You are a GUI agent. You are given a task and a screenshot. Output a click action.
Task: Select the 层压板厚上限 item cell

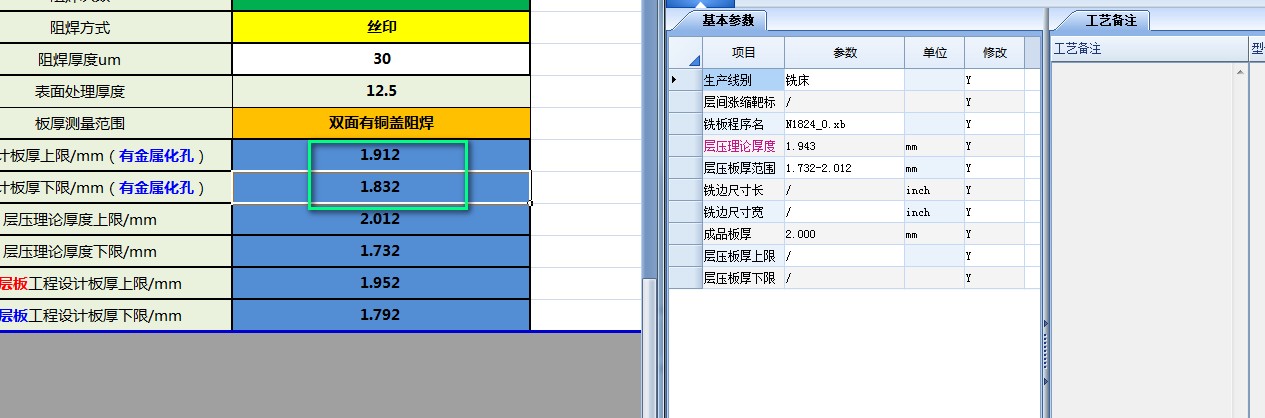743,255
